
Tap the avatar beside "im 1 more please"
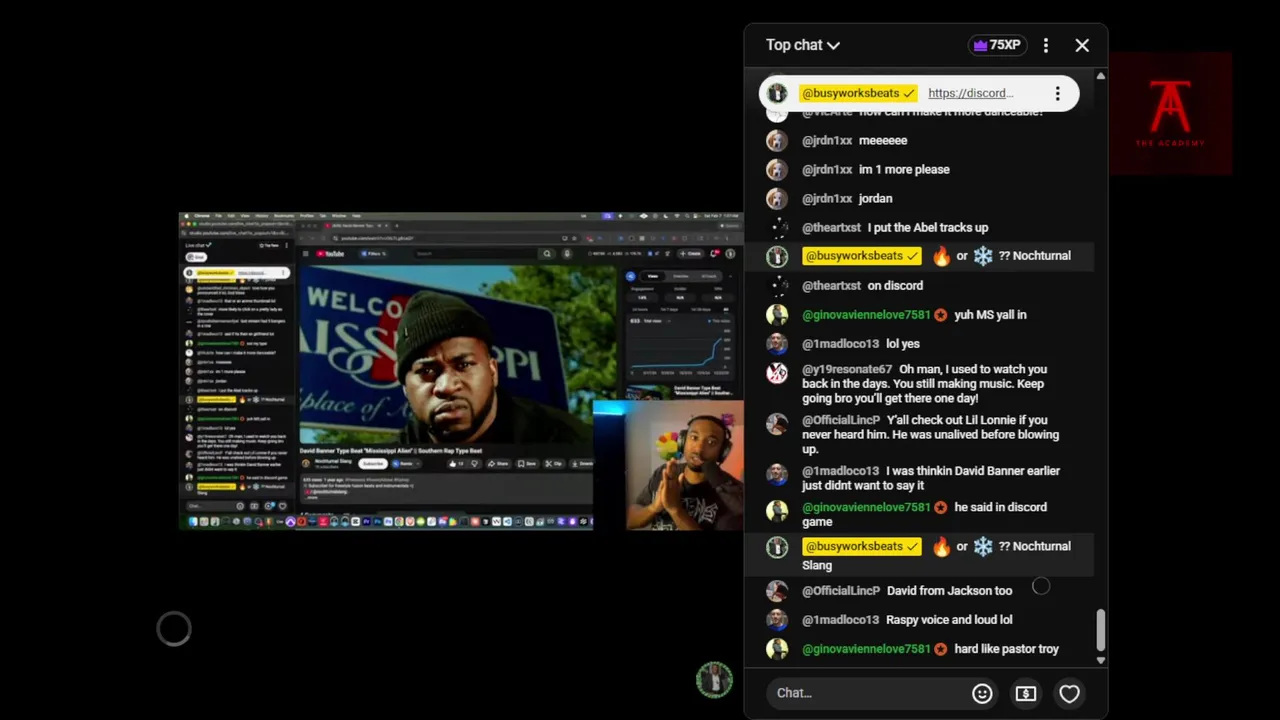[x=777, y=170]
